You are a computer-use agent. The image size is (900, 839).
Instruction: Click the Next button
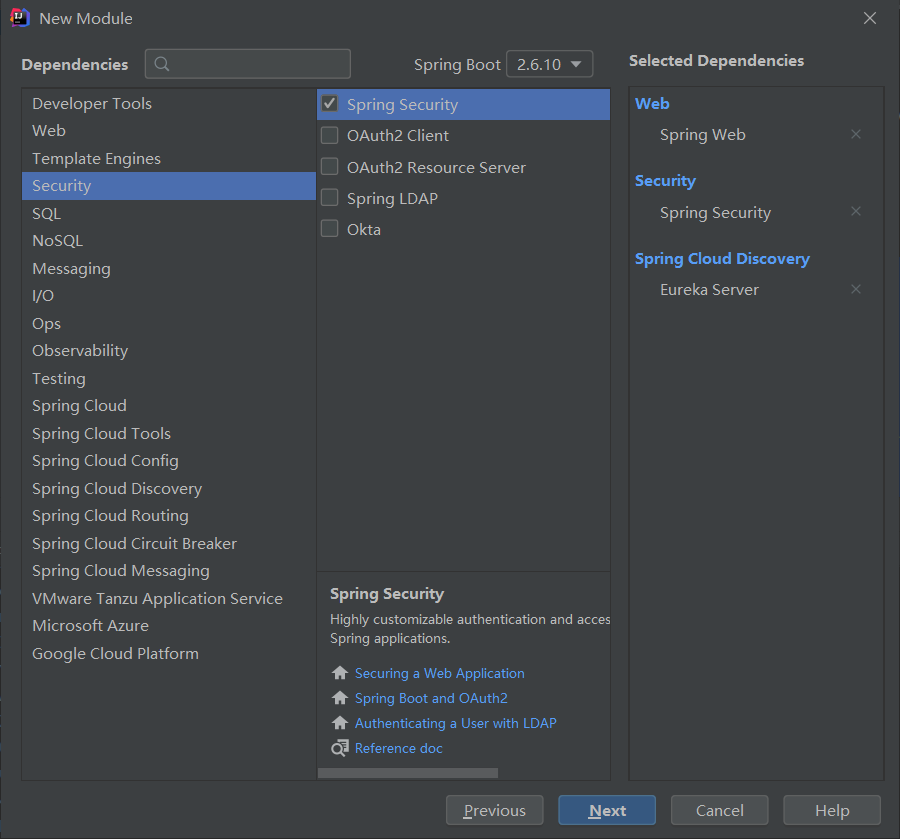pos(607,810)
